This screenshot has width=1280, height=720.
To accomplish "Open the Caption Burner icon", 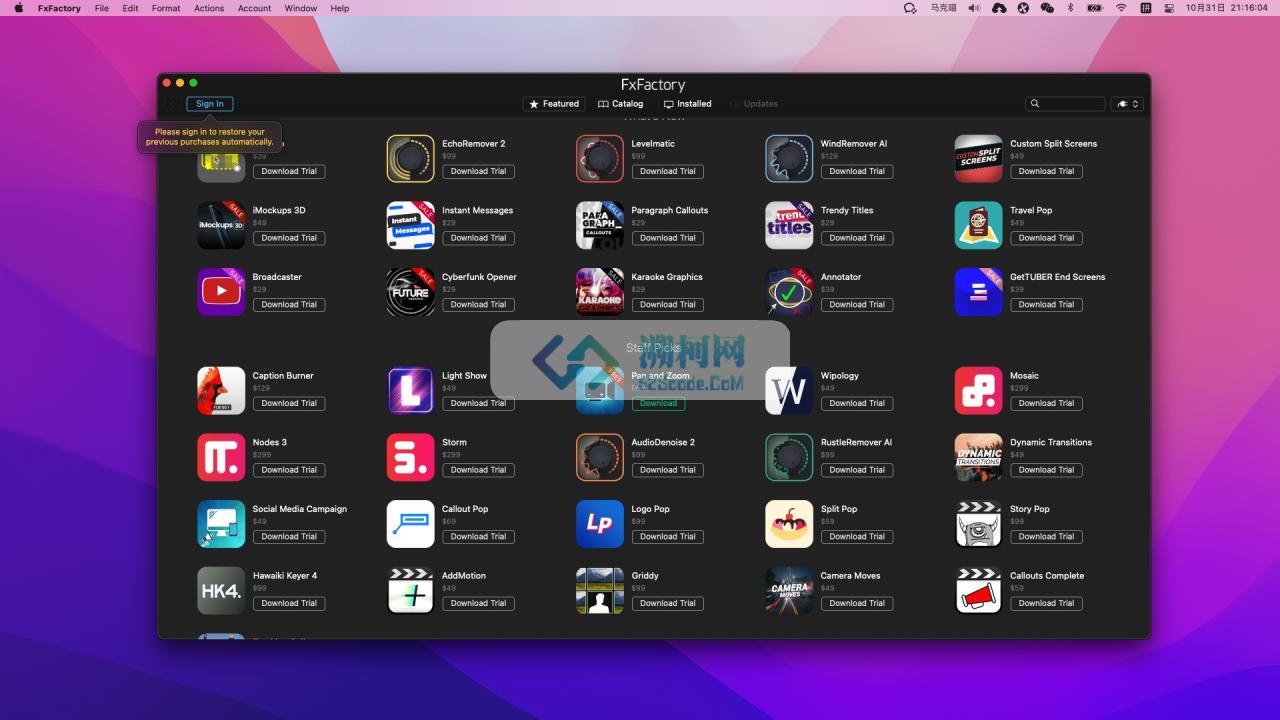I will [x=221, y=390].
